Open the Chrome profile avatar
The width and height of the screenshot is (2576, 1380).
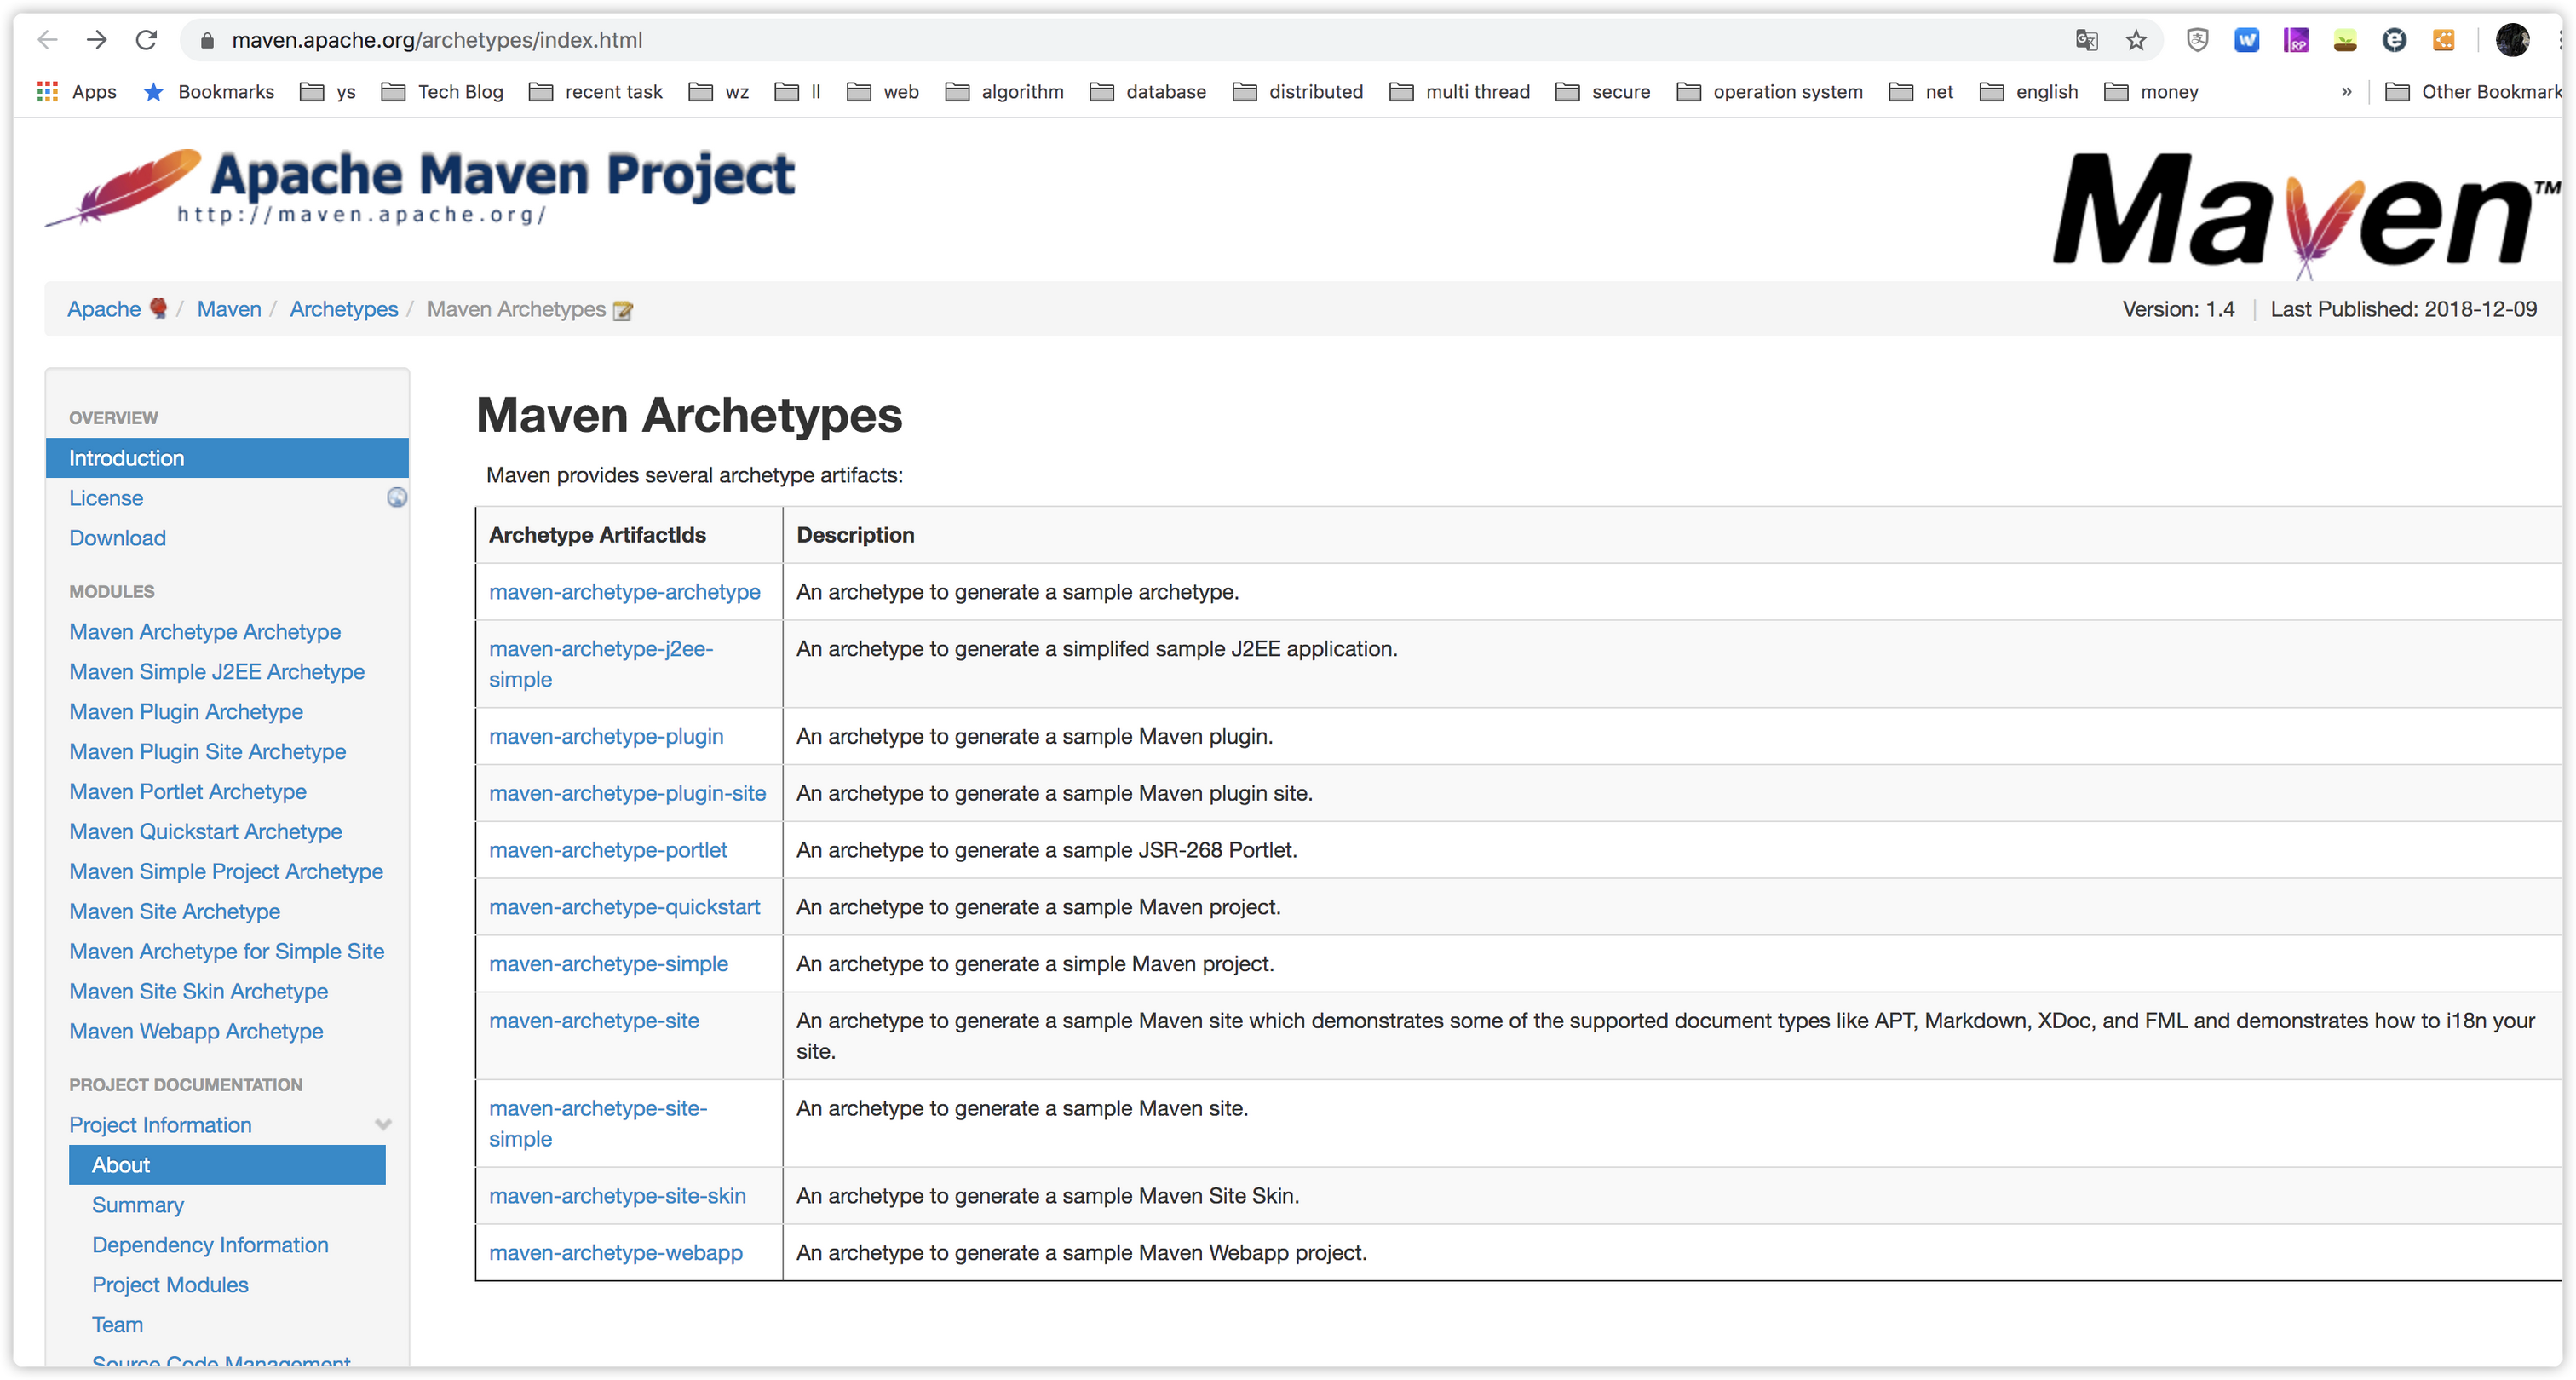(x=2512, y=40)
